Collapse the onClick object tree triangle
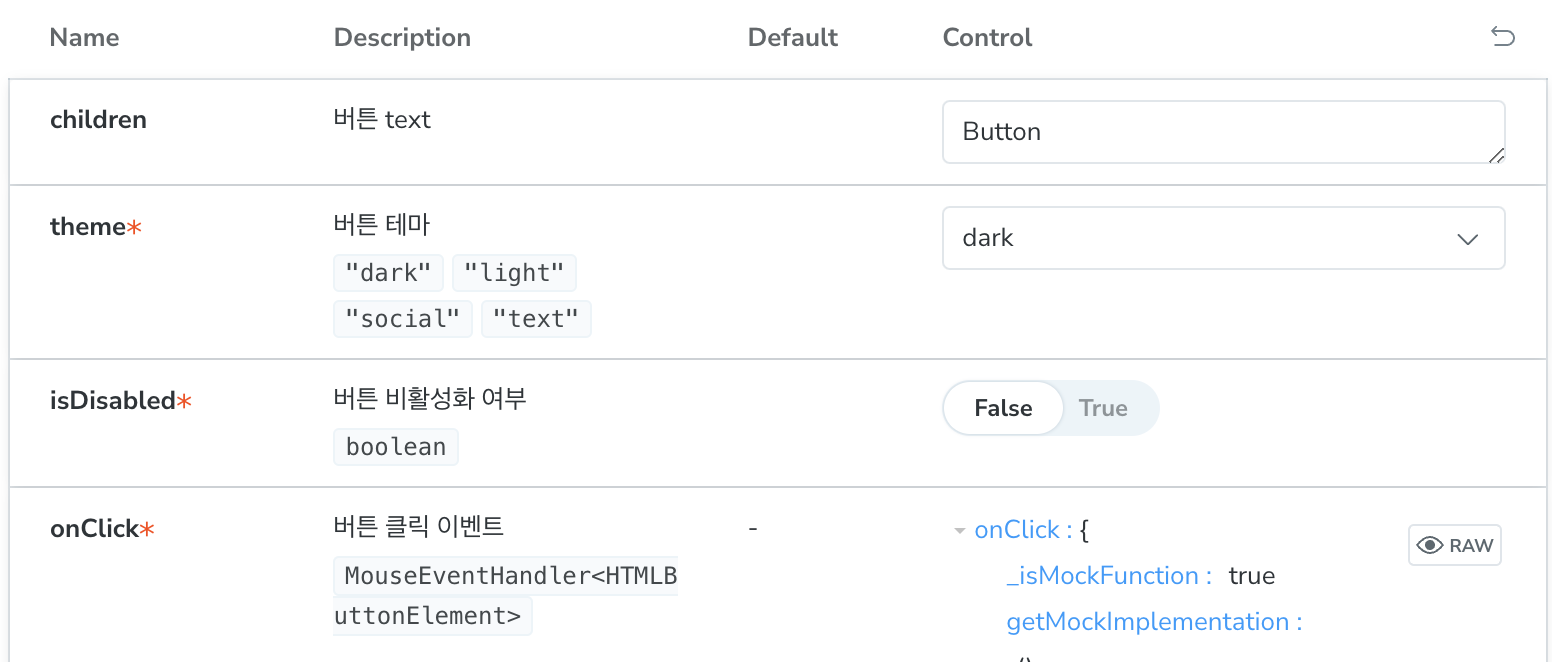The height and width of the screenshot is (662, 1552). (960, 531)
